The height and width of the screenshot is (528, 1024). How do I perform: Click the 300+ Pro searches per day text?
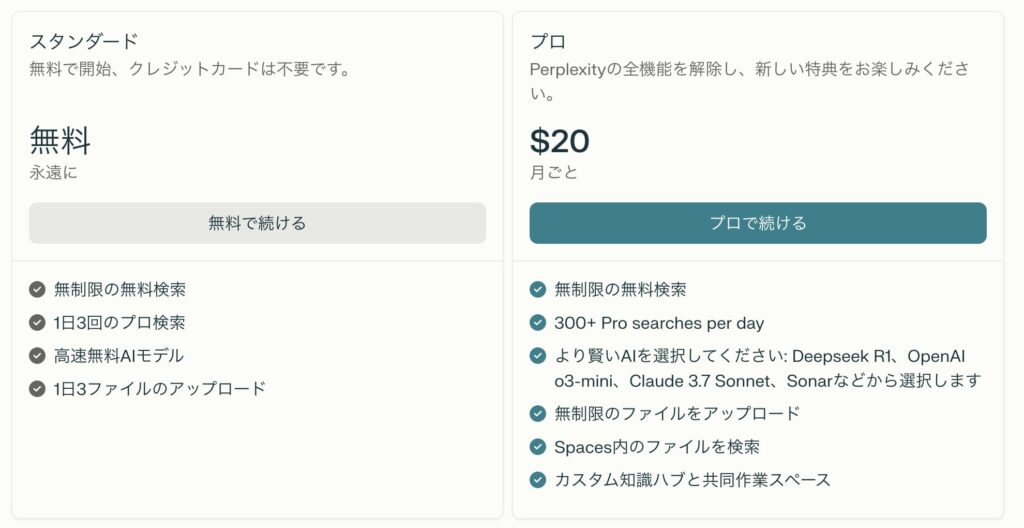659,323
